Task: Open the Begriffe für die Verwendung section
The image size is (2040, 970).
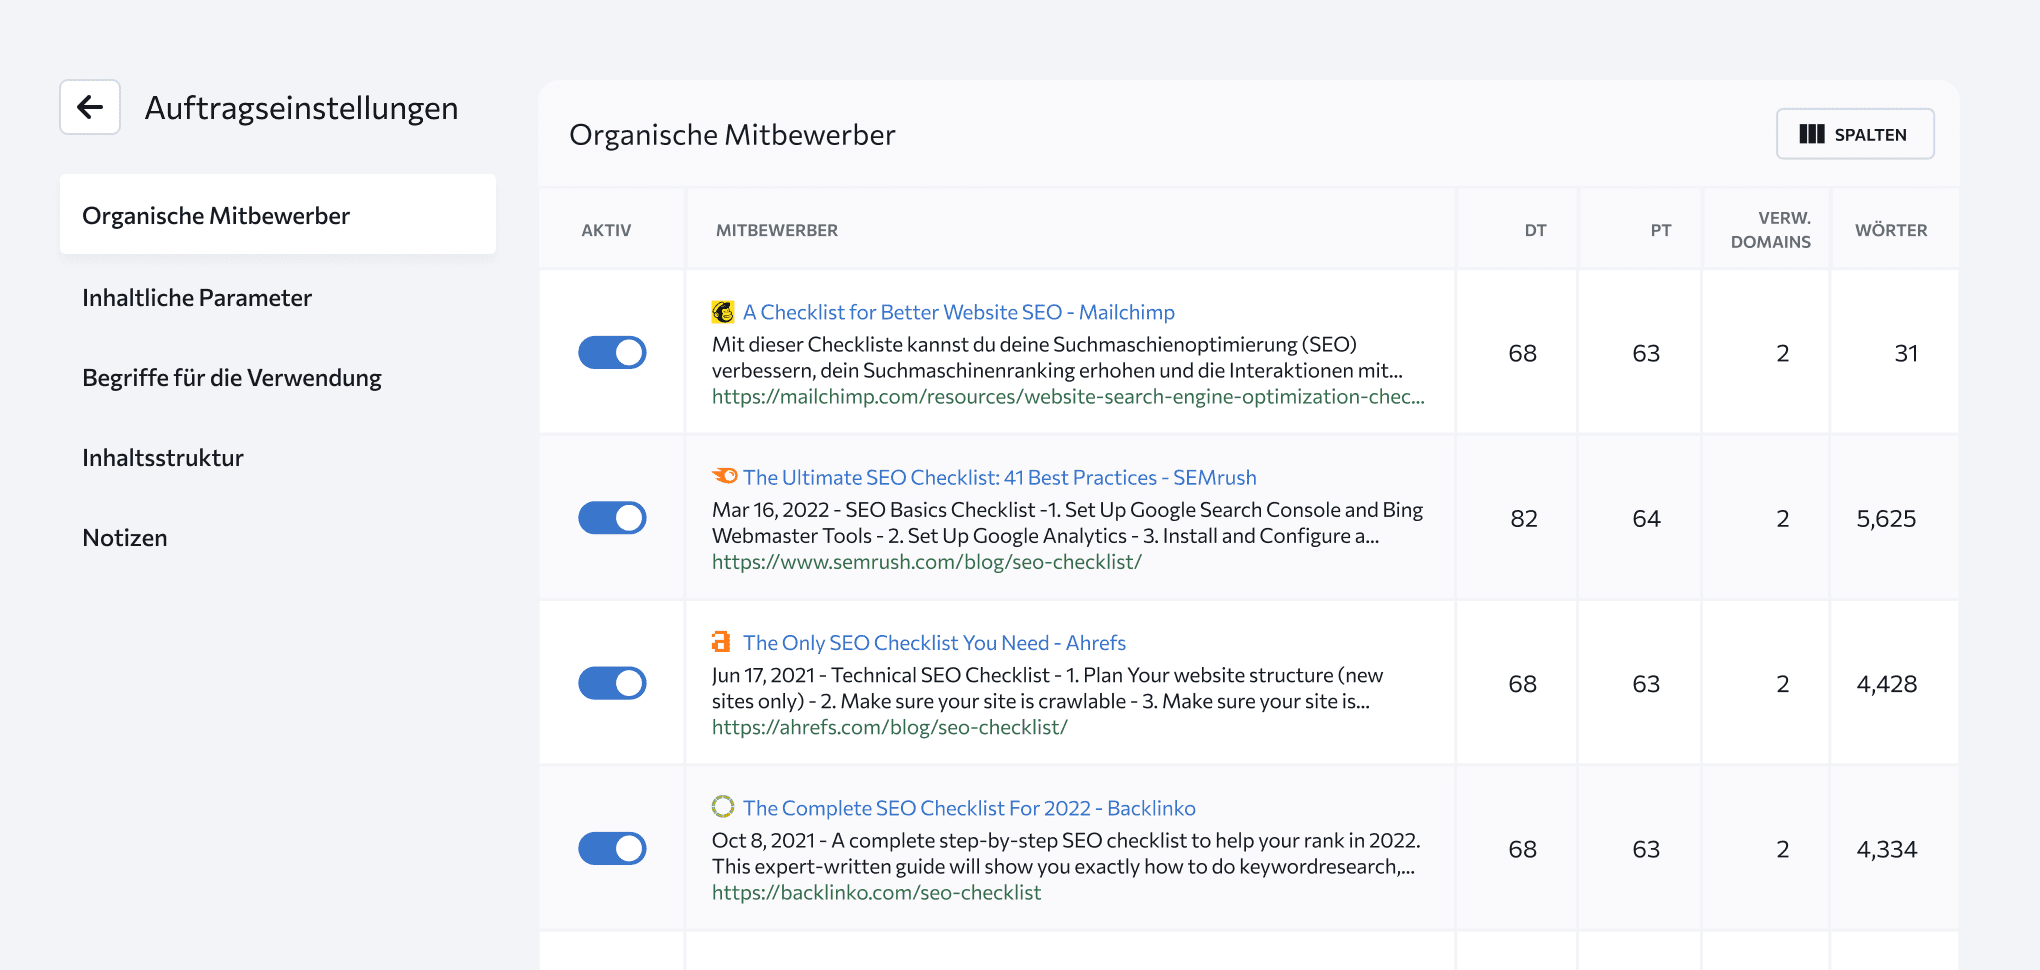Action: tap(232, 377)
